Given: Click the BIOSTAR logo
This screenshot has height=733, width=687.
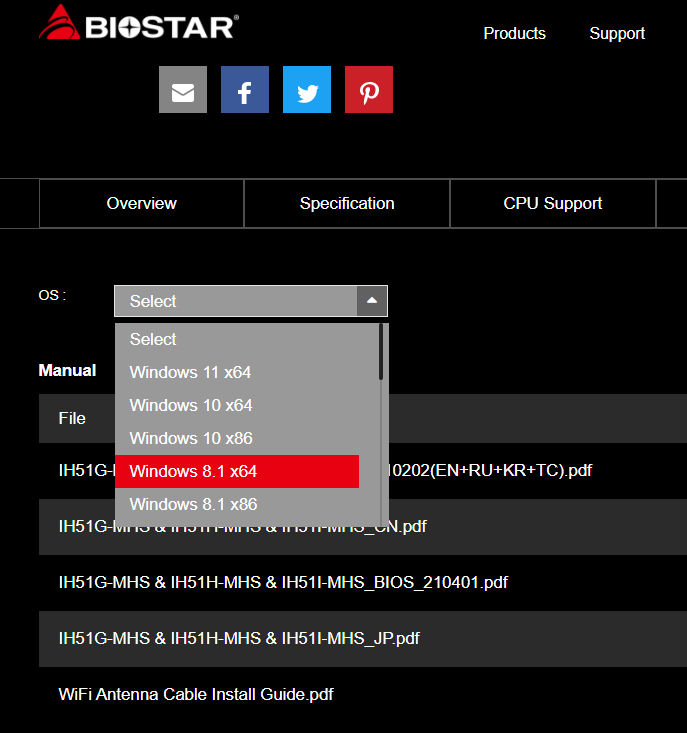Looking at the screenshot, I should coord(139,23).
